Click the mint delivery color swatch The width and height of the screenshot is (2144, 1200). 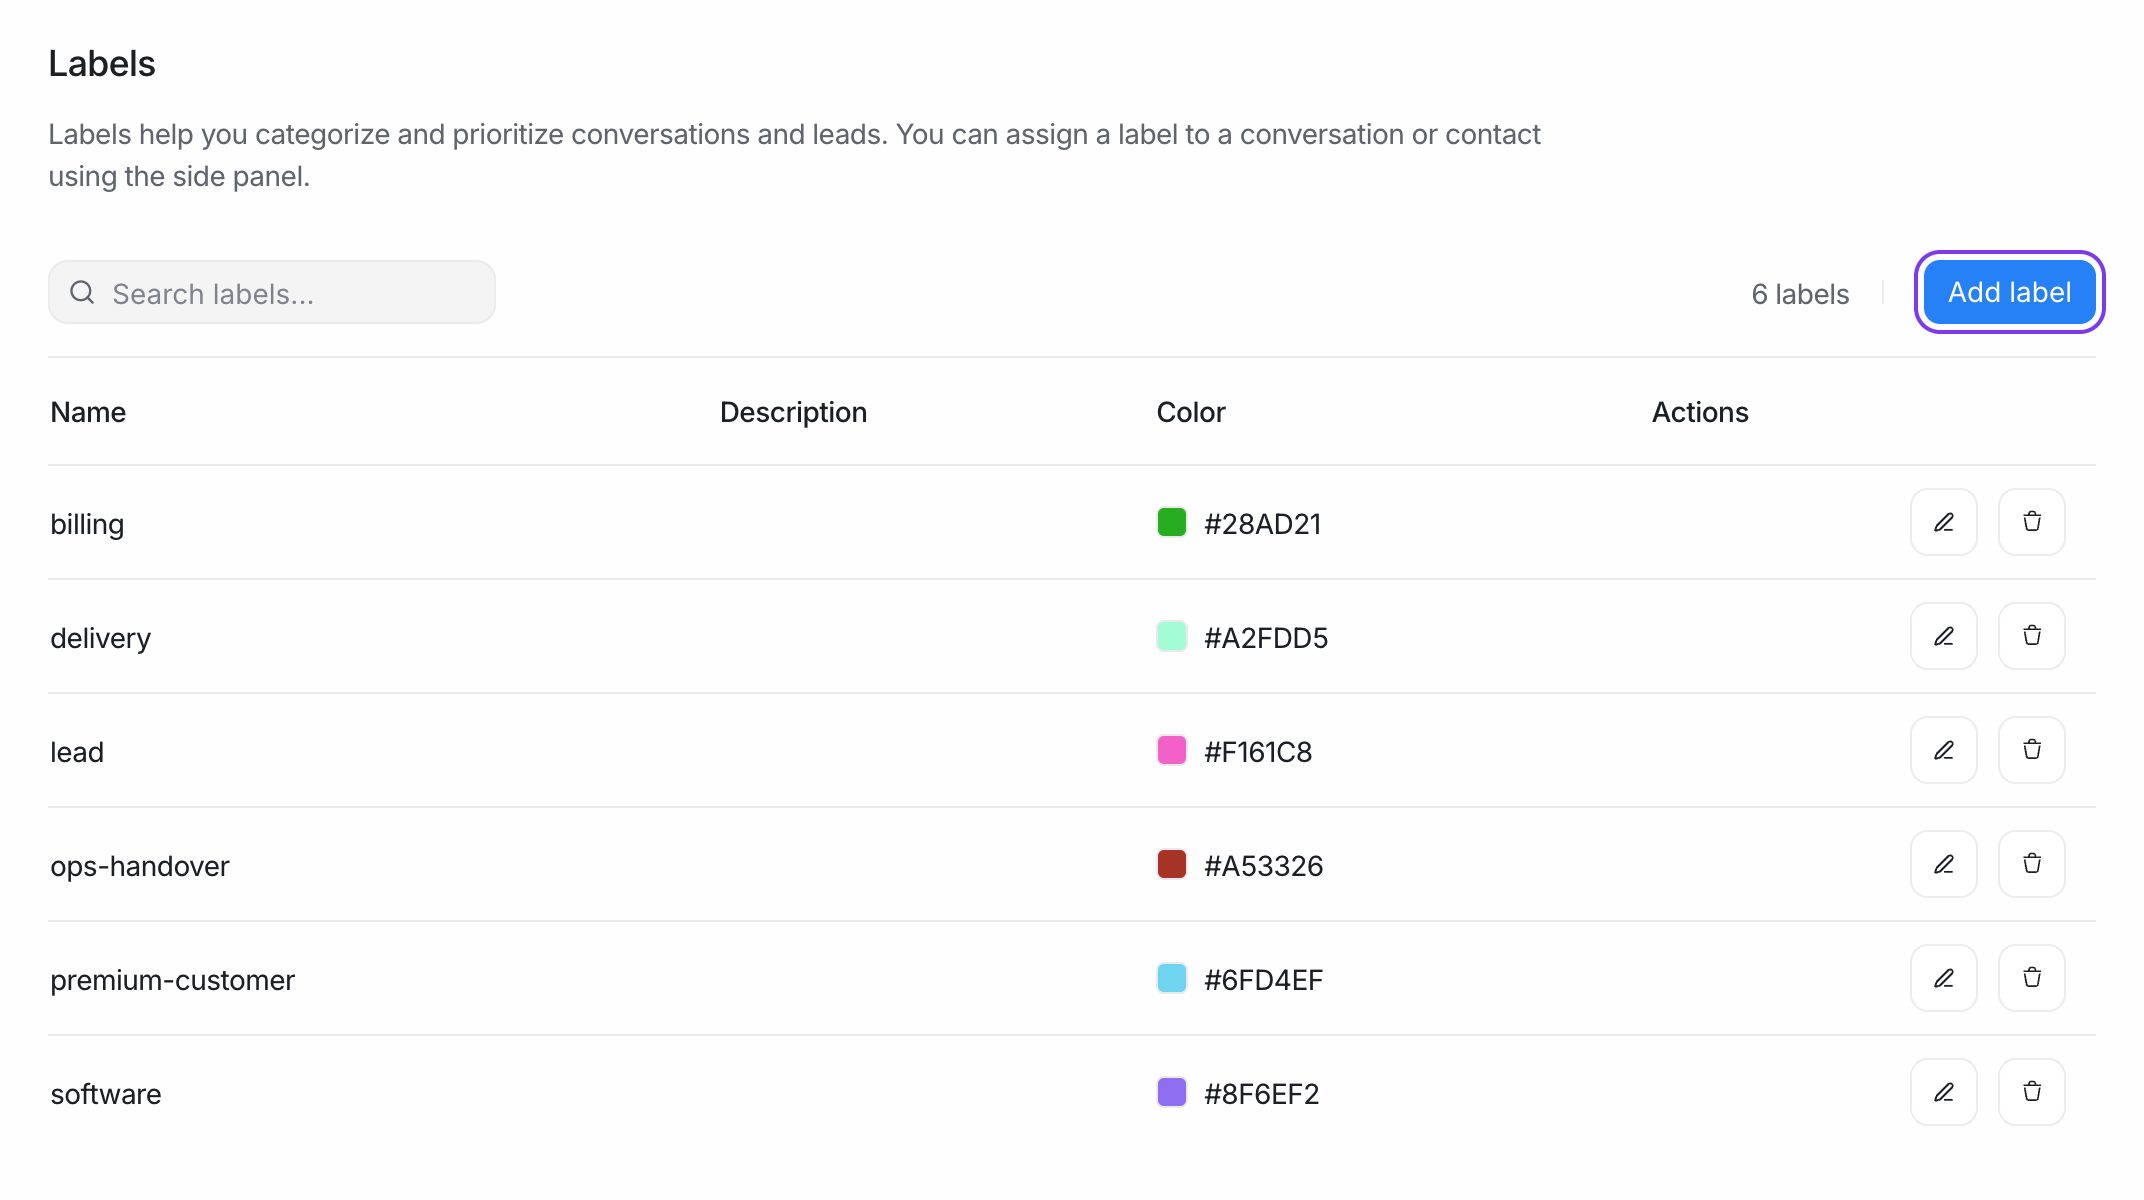pos(1171,636)
